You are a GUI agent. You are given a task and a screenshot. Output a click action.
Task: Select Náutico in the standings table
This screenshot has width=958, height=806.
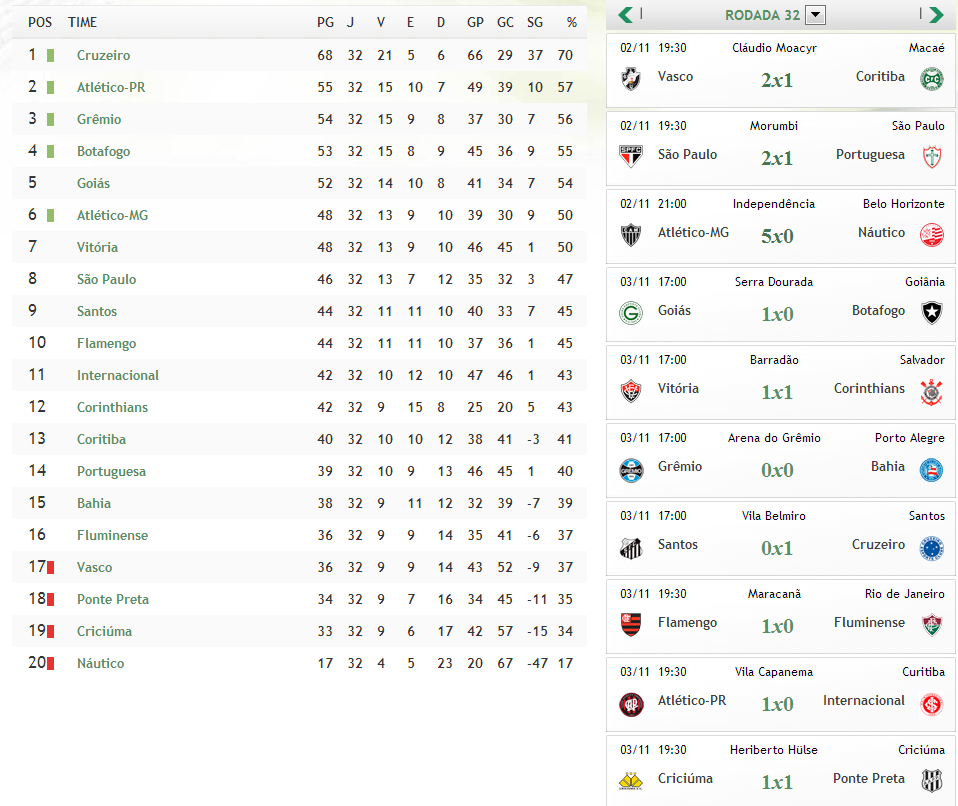point(100,663)
